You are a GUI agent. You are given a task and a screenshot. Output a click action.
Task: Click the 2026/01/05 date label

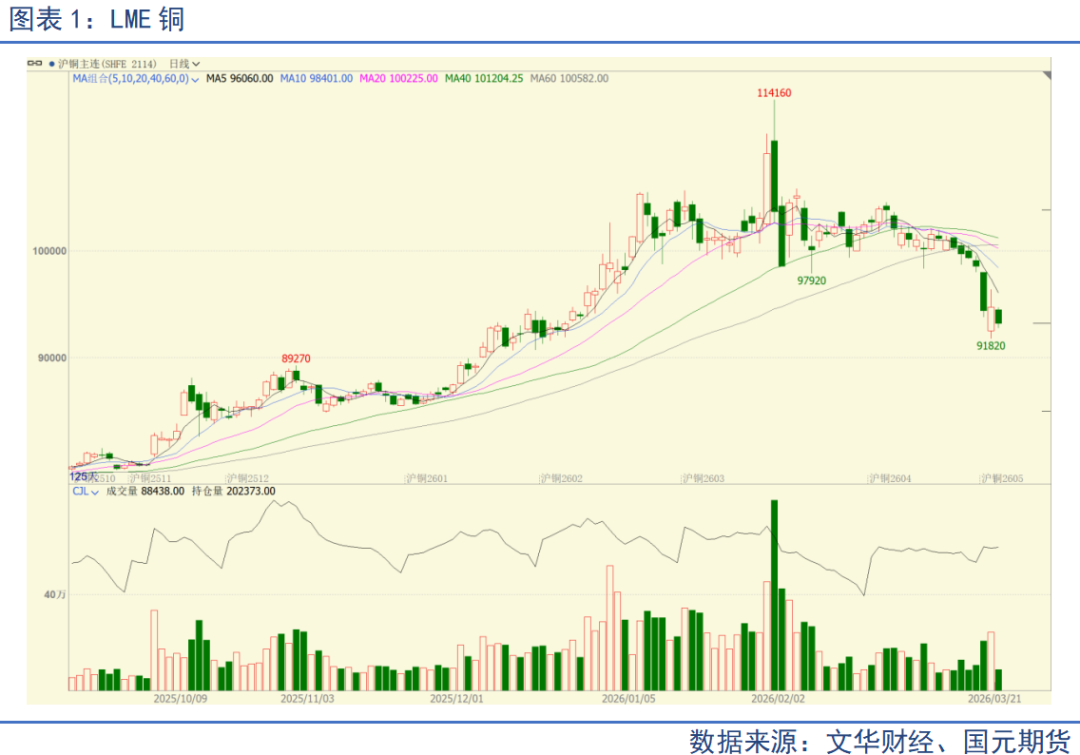(x=629, y=699)
